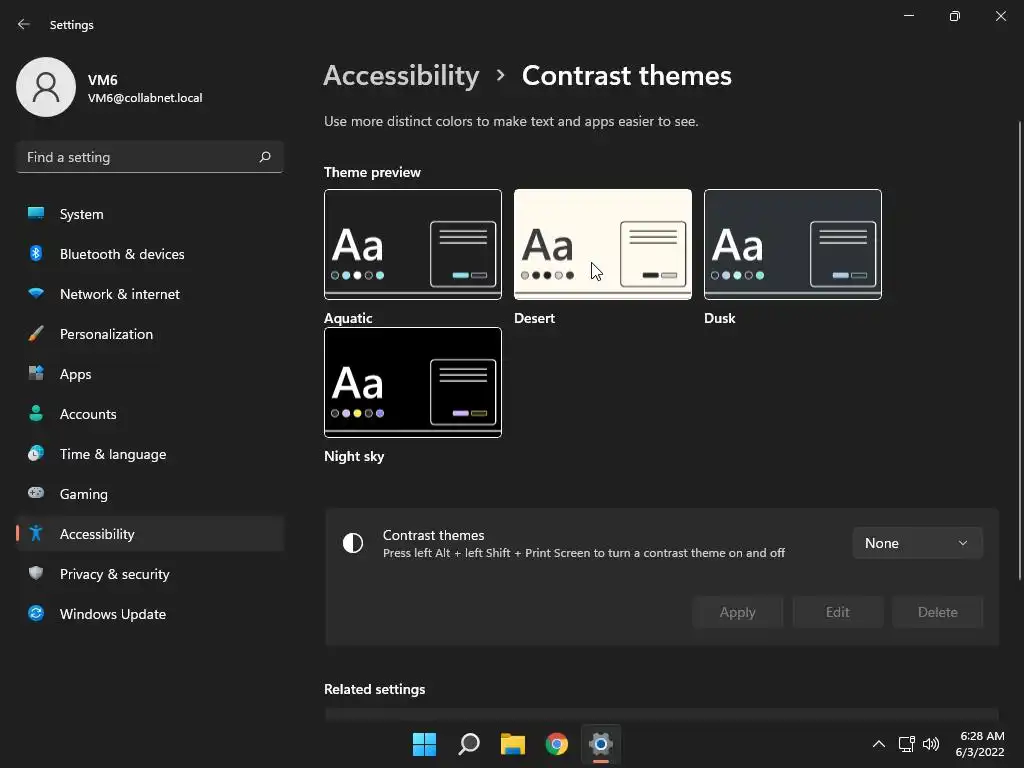Image resolution: width=1024 pixels, height=768 pixels.
Task: Click the Accessibility breadcrumb link
Action: [401, 76]
